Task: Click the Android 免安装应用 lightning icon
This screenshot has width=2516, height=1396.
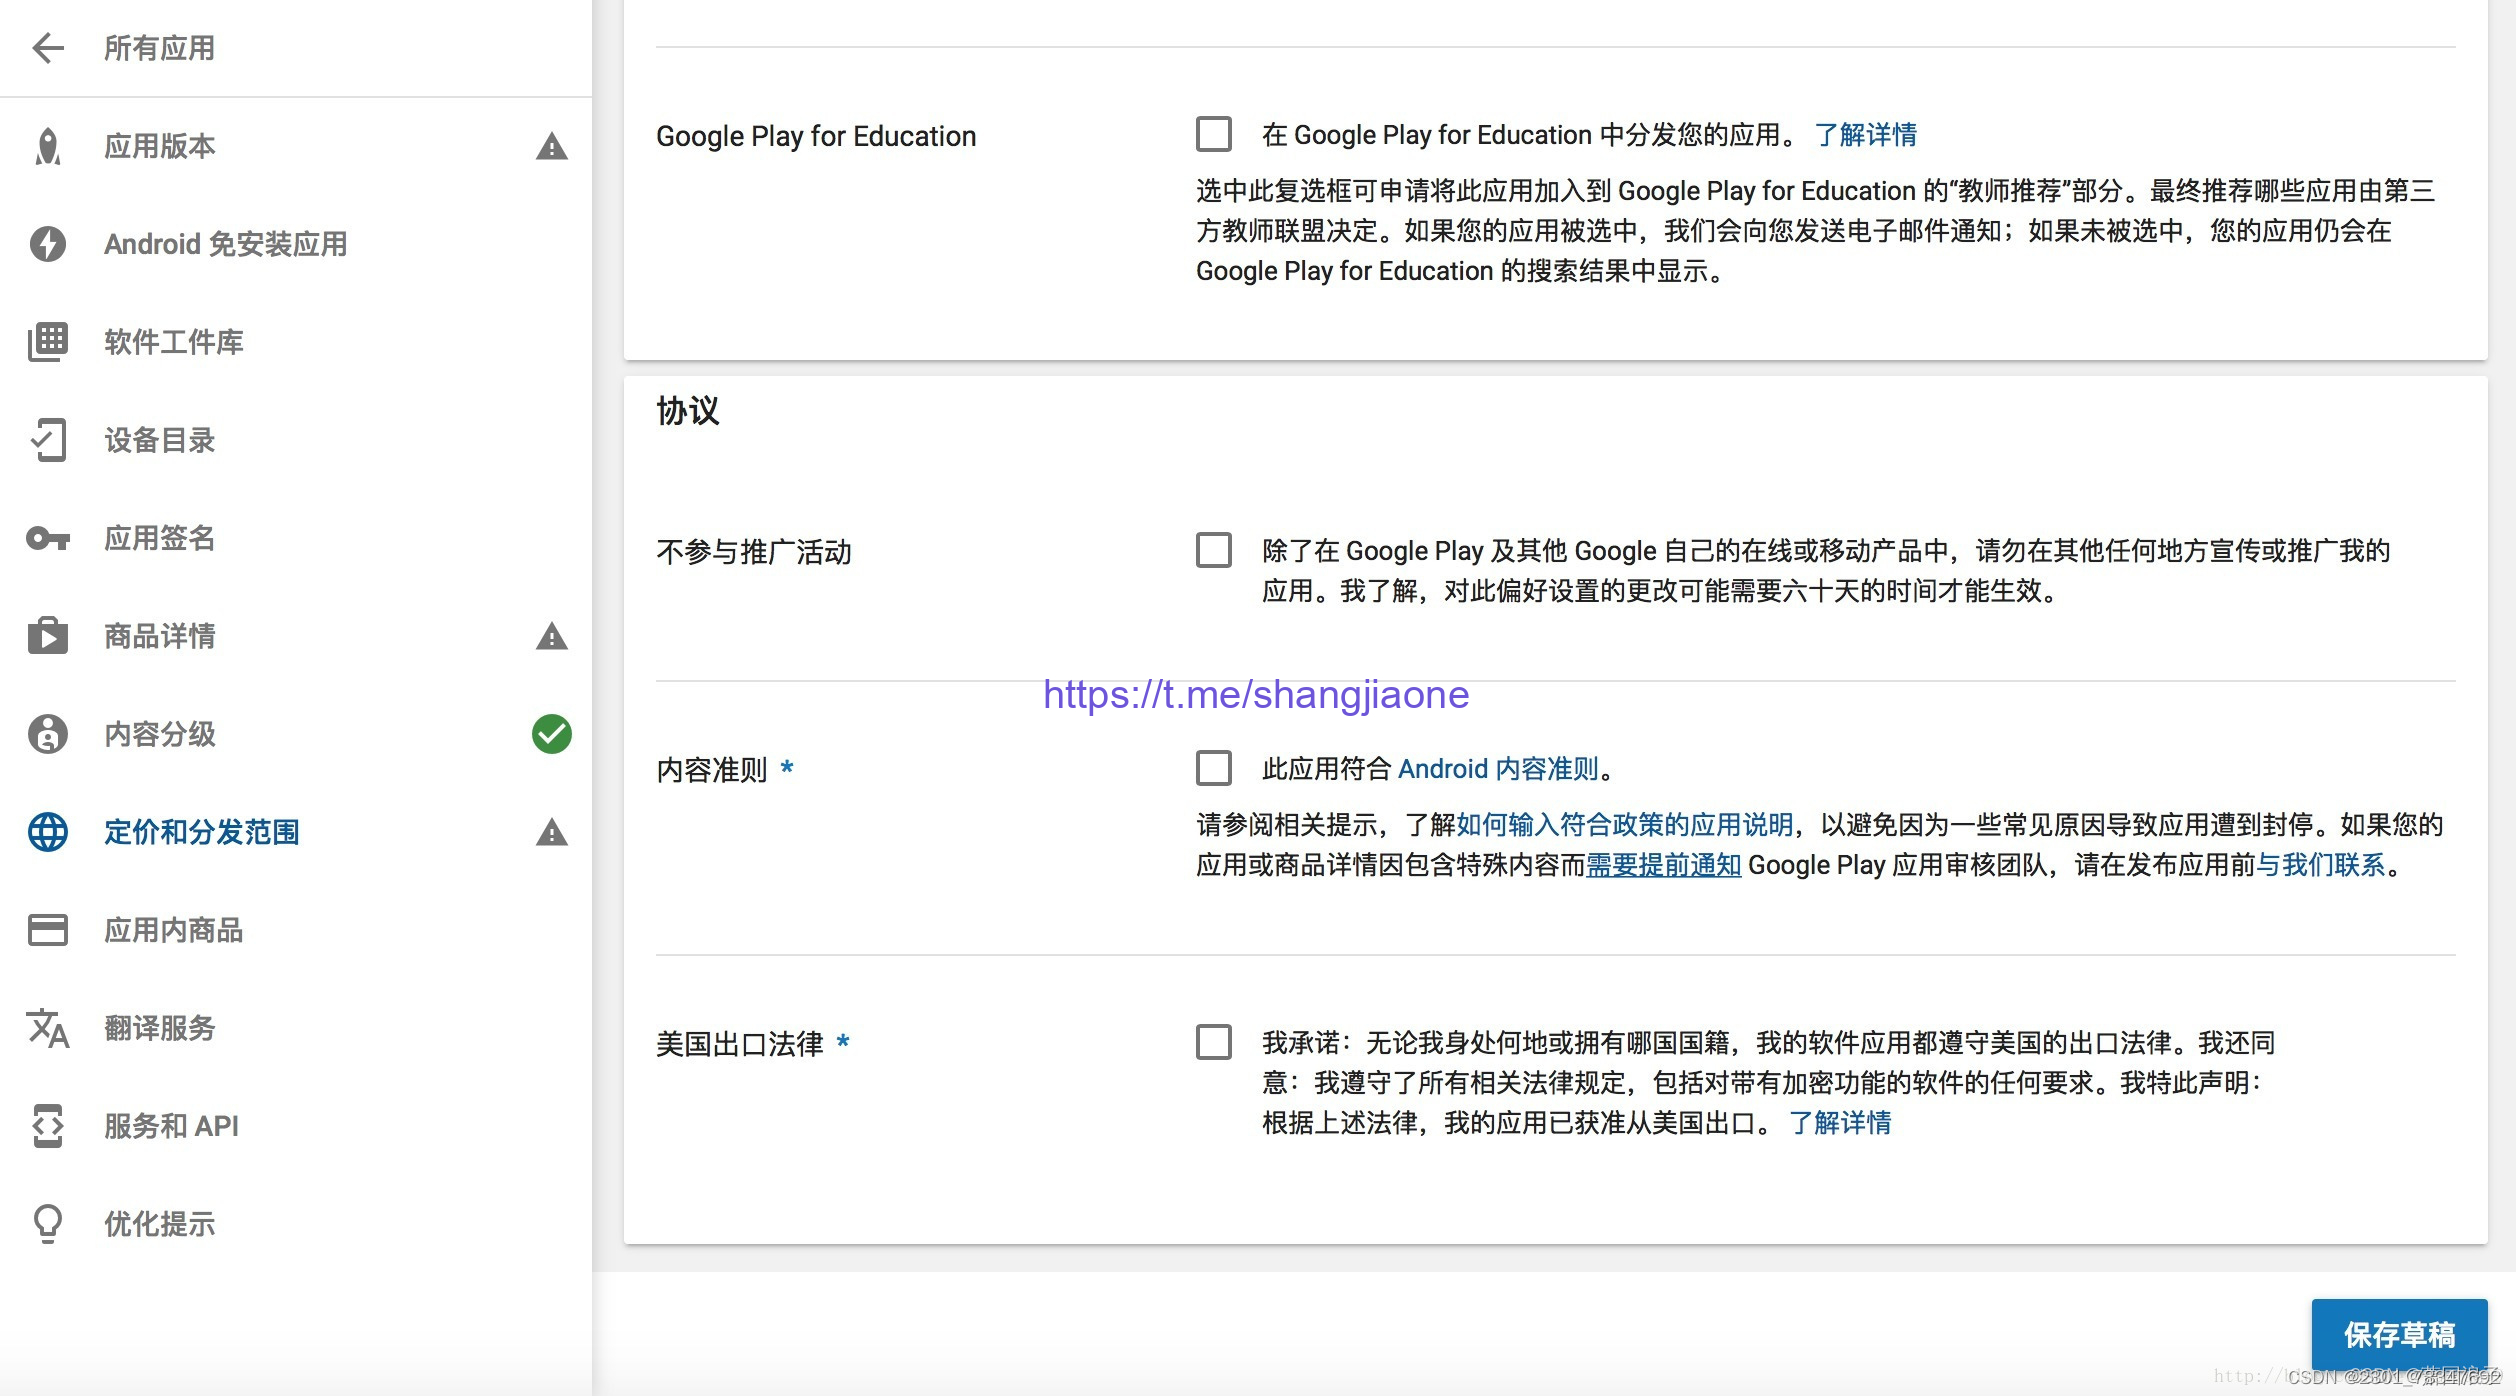Action: pos(47,244)
